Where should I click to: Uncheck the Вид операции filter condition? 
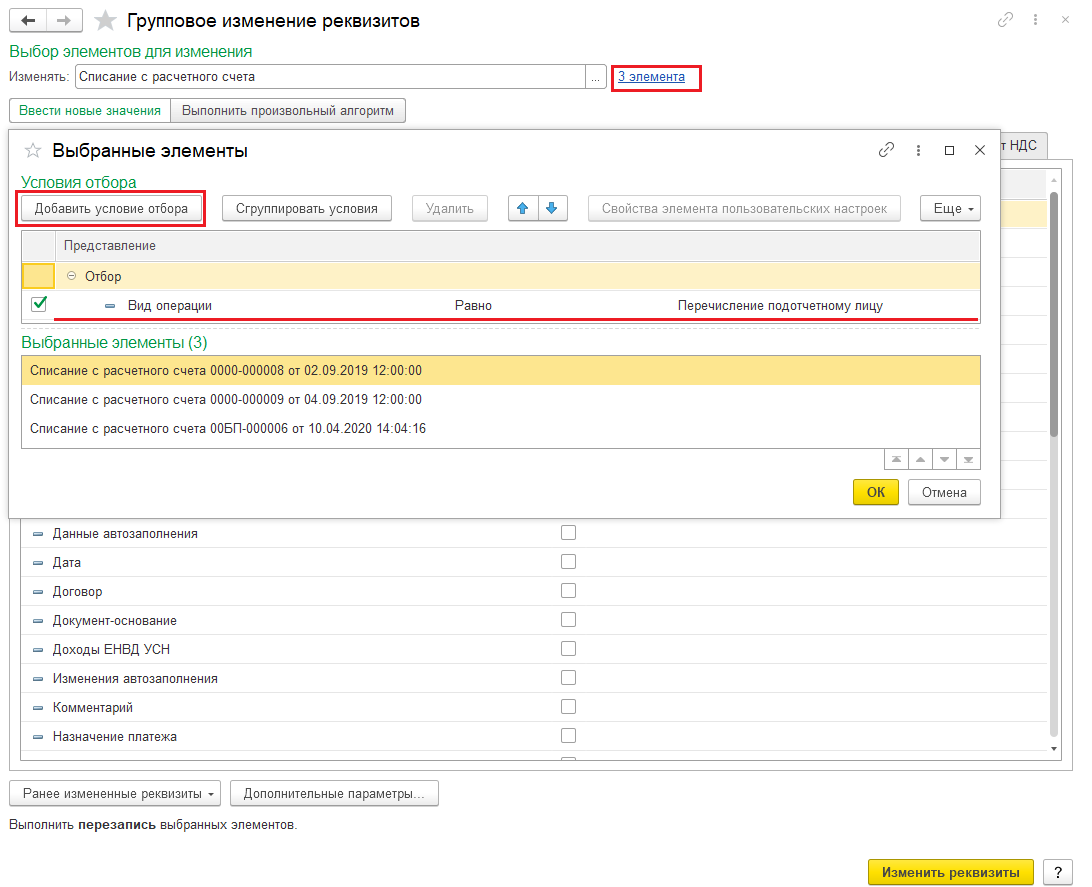[x=39, y=304]
